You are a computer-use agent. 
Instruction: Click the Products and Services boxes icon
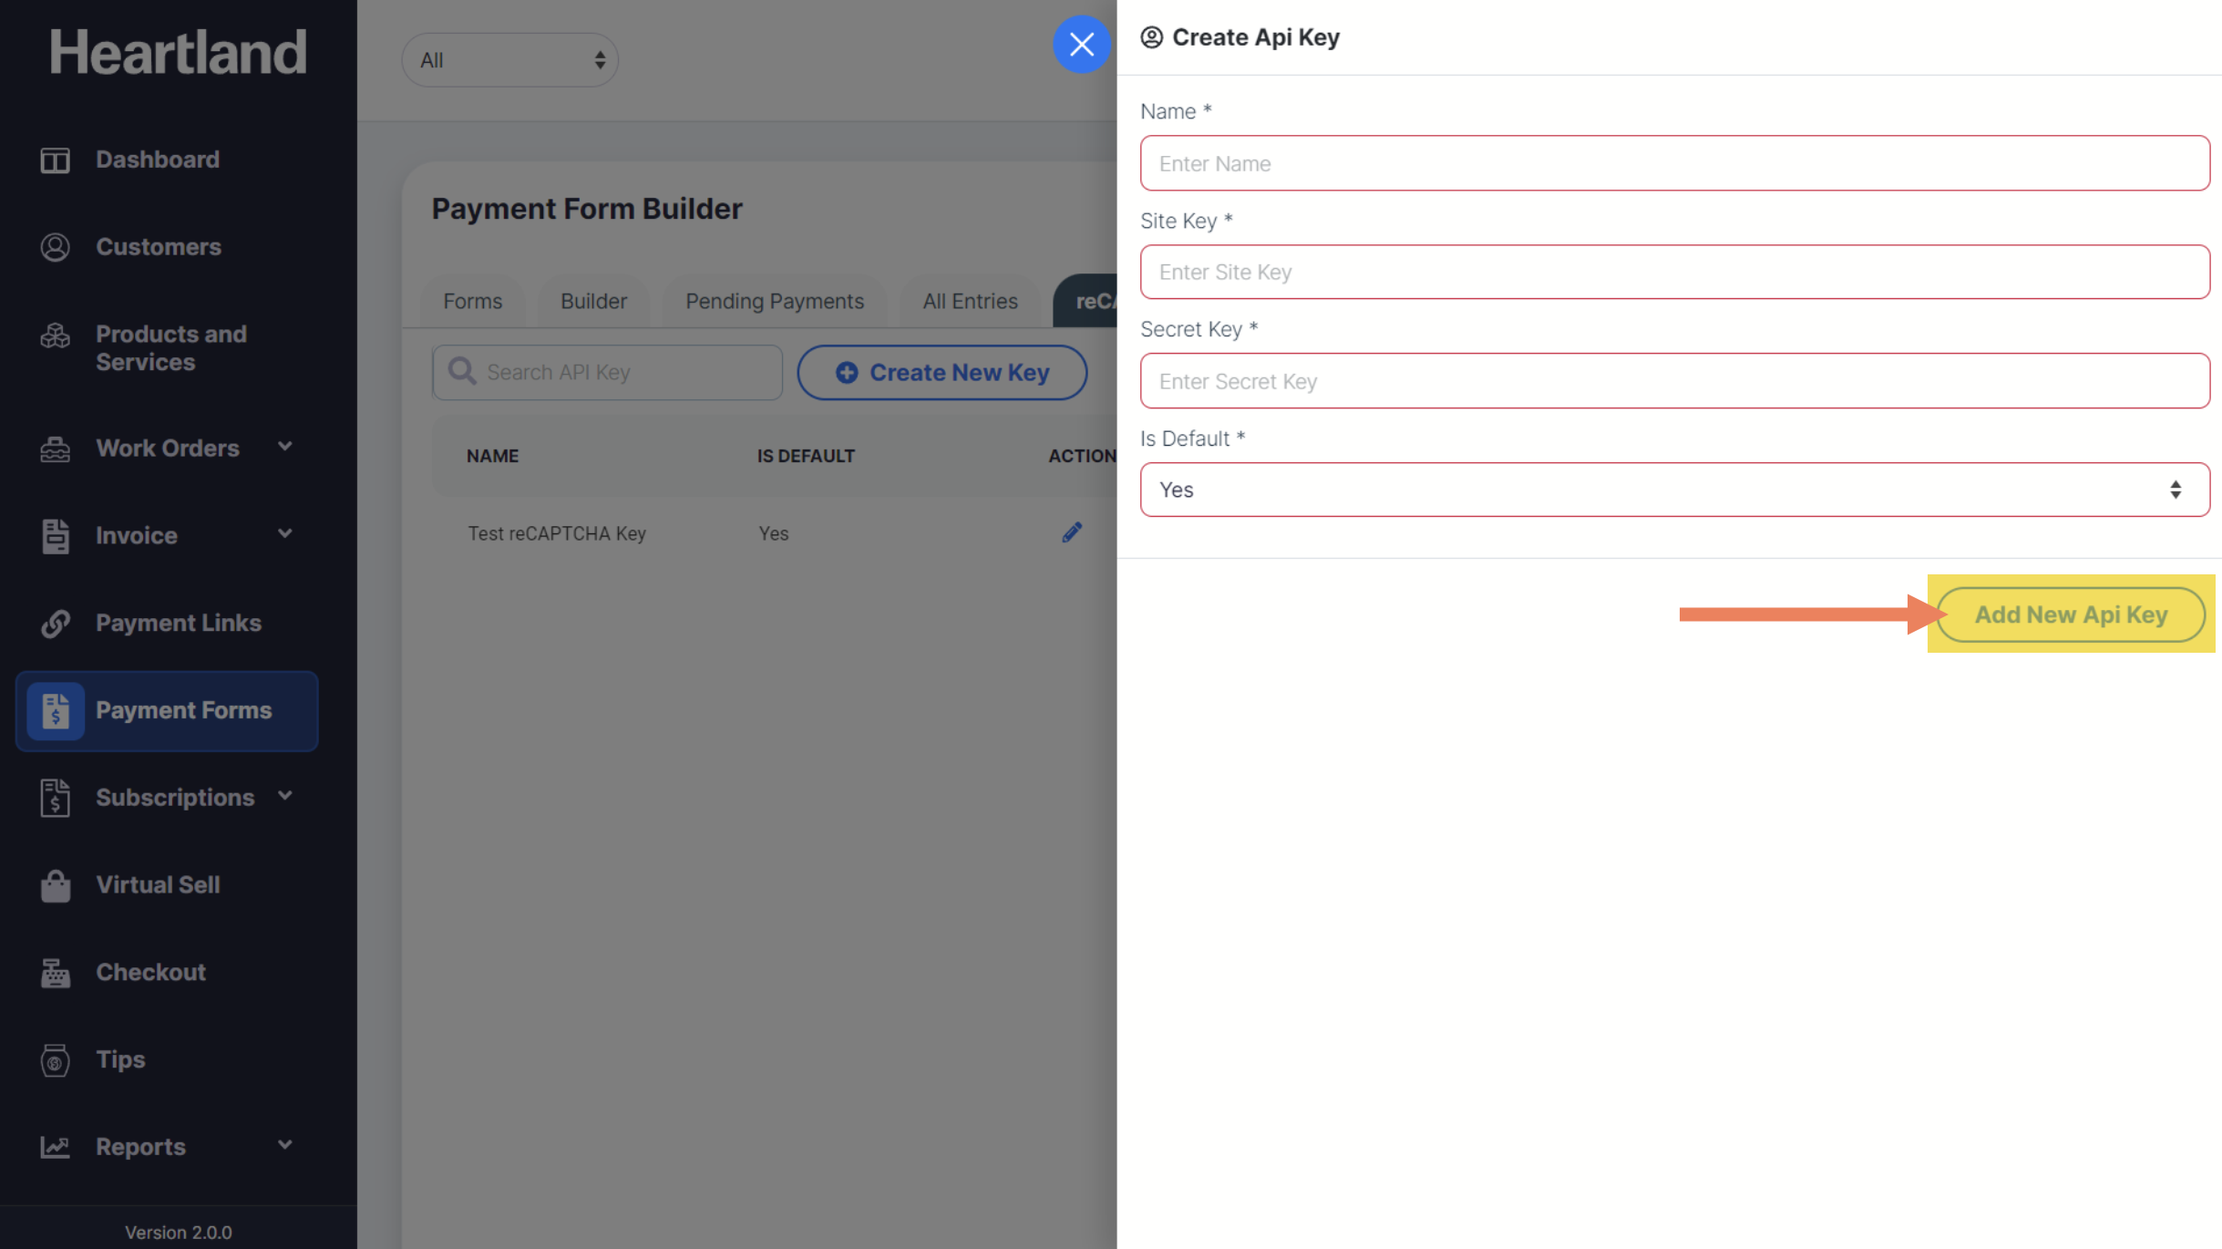[x=55, y=336]
